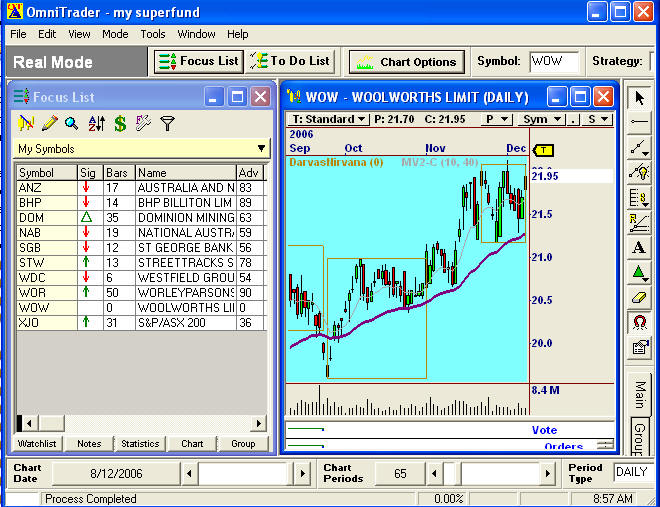Select the BHP row in symbol list
Screen dimensions: 660x507
tap(141, 203)
